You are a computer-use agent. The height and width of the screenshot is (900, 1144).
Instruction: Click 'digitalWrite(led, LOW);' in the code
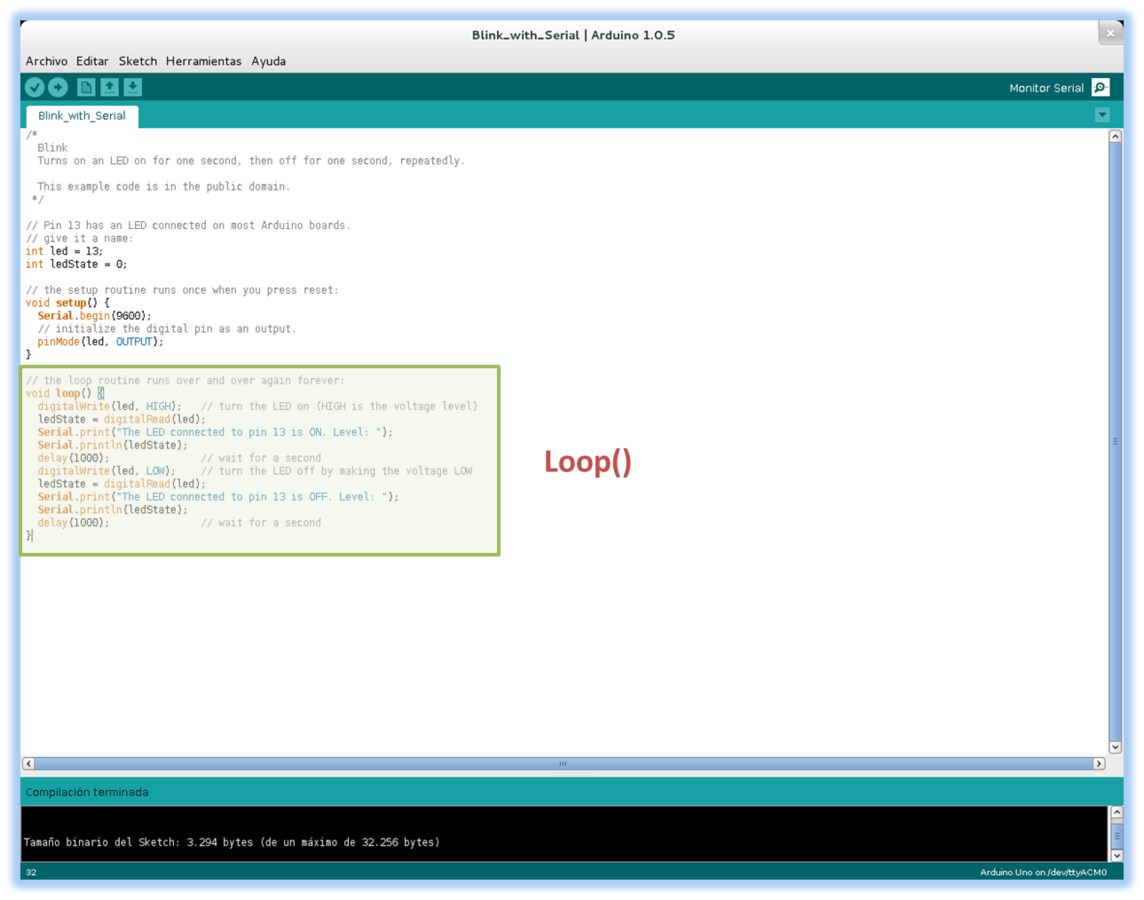pos(107,471)
